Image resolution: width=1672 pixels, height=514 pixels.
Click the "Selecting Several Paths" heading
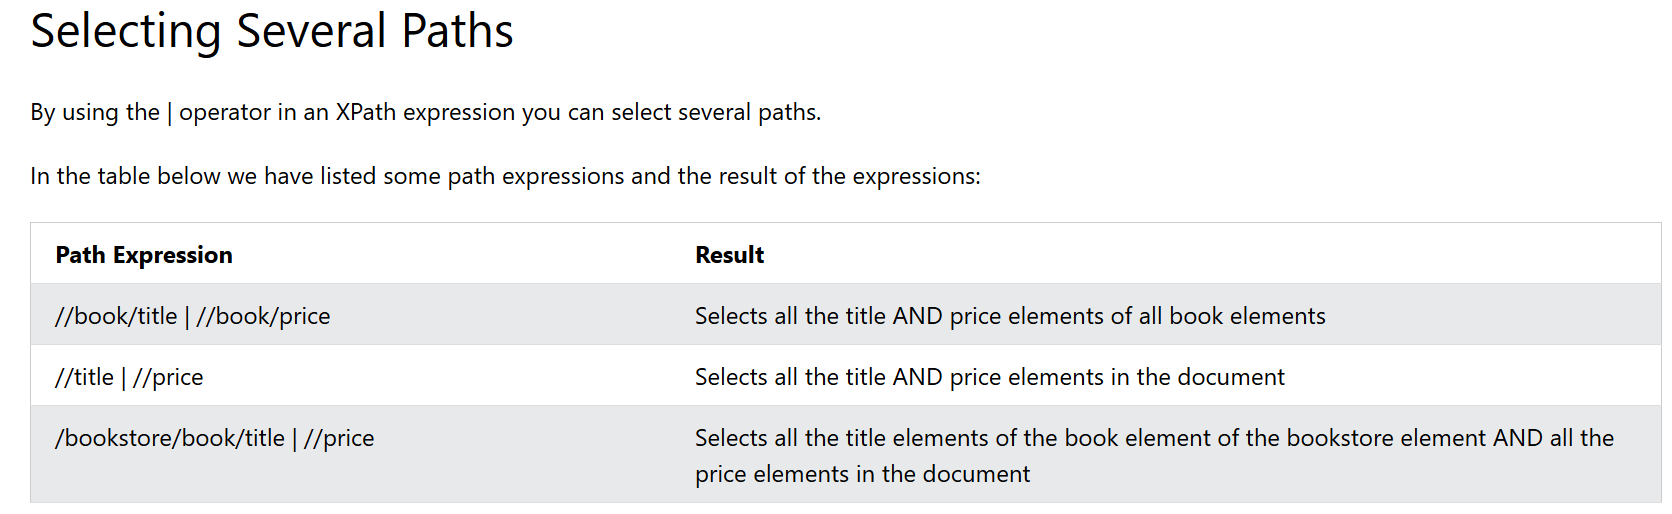pos(271,31)
